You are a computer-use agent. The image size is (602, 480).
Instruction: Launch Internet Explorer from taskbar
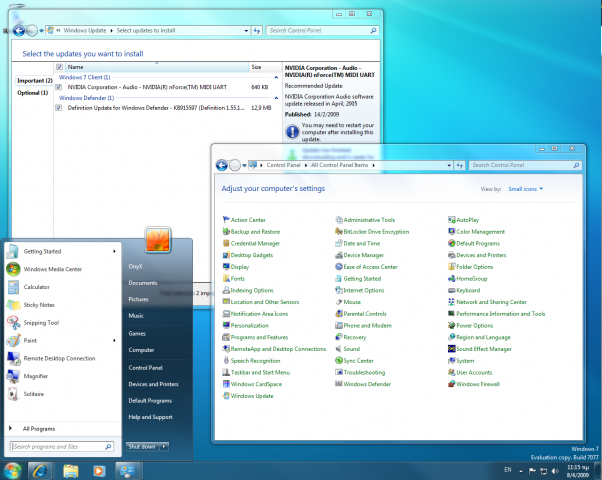click(x=40, y=471)
